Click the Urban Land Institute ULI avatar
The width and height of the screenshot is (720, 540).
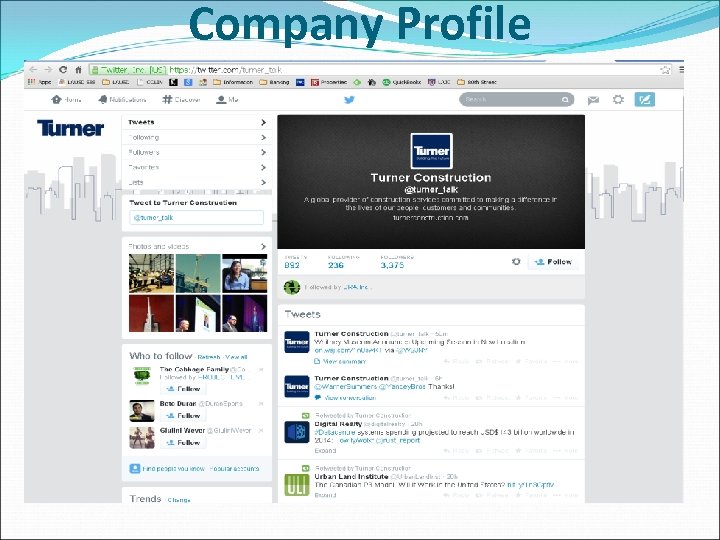point(297,485)
